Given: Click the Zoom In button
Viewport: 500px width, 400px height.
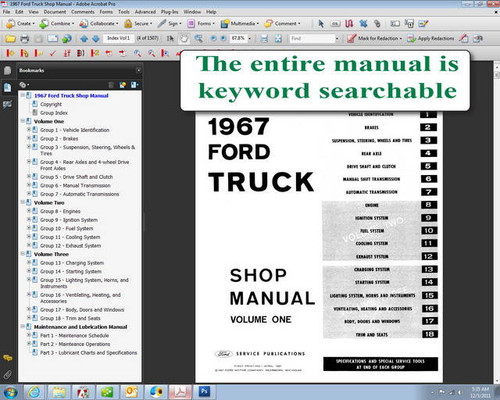Looking at the screenshot, I should click(x=223, y=39).
